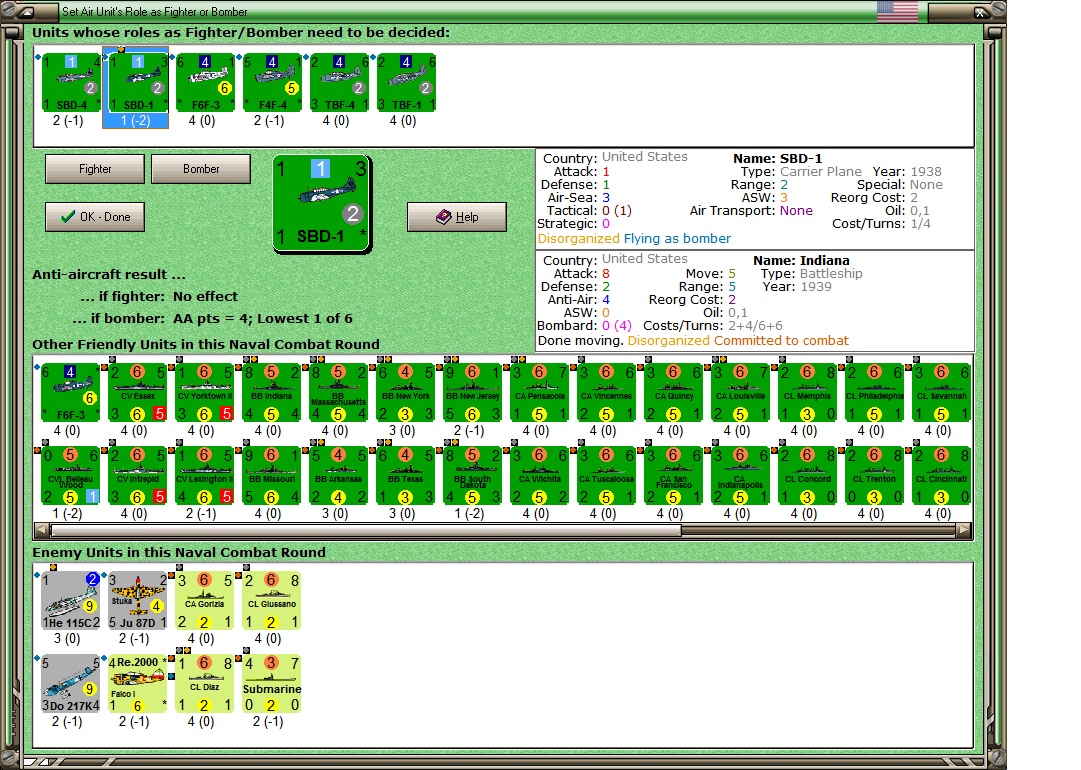
Task: Click CA Quincy cruiser counter
Action: pos(673,393)
